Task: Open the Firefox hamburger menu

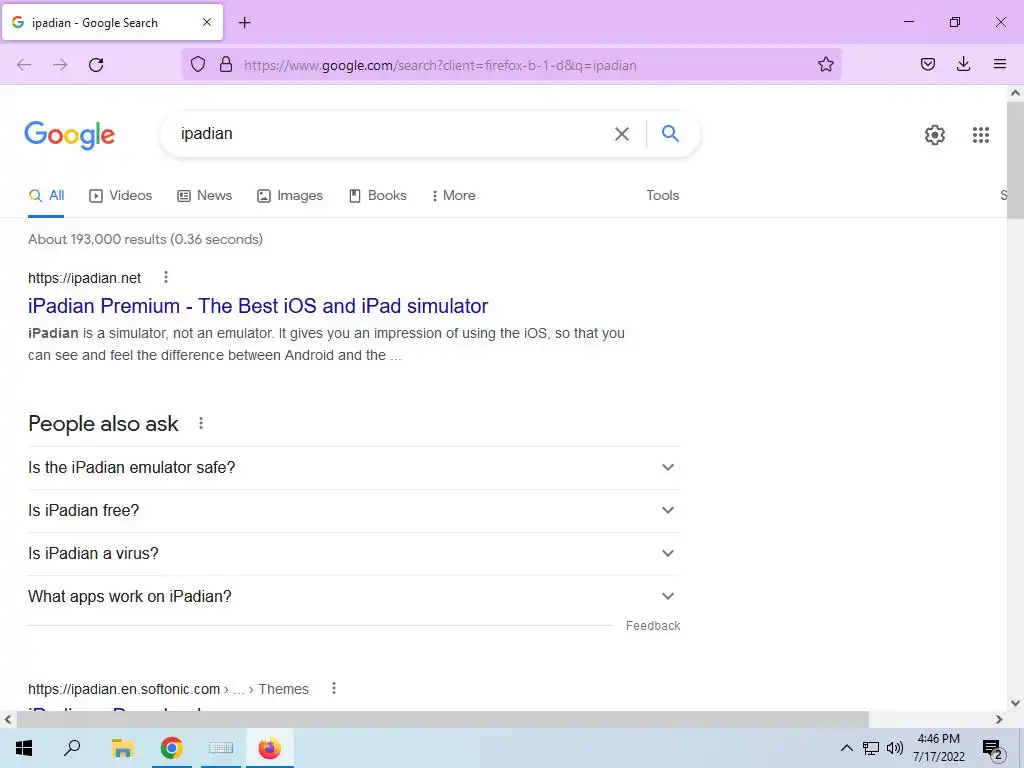Action: (1000, 64)
